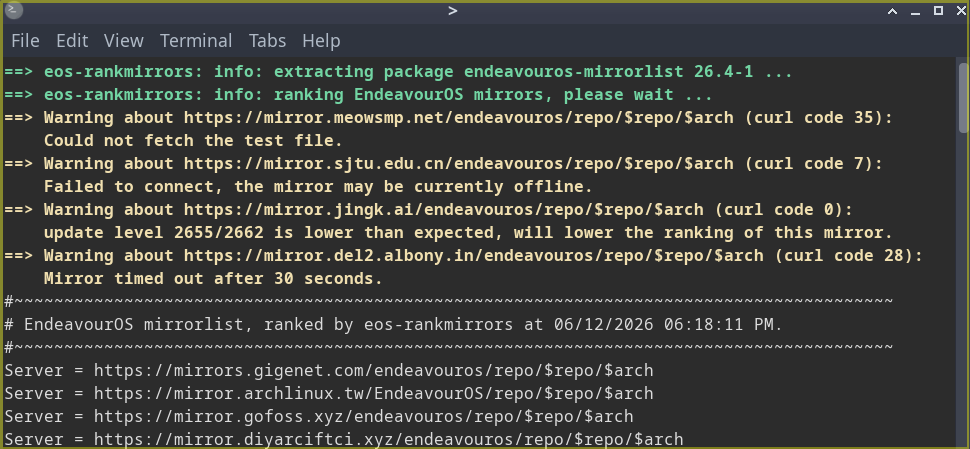Click the mirror.diyarciftci.xyz server URL
Screen dimensions: 970x449
388,440
